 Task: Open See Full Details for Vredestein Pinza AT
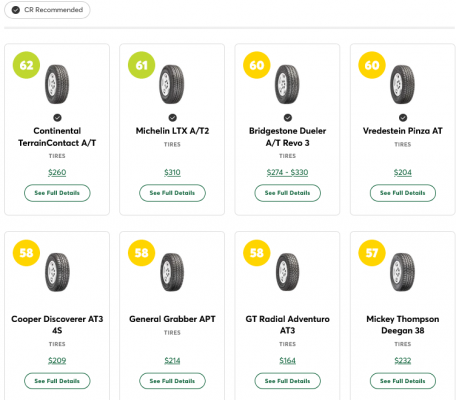pyautogui.click(x=403, y=193)
